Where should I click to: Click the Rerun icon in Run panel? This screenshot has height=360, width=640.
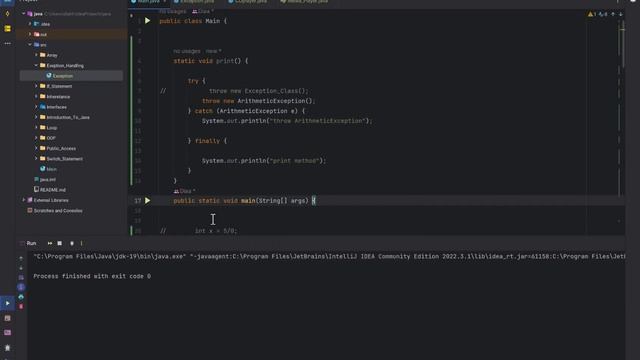pyautogui.click(x=50, y=243)
